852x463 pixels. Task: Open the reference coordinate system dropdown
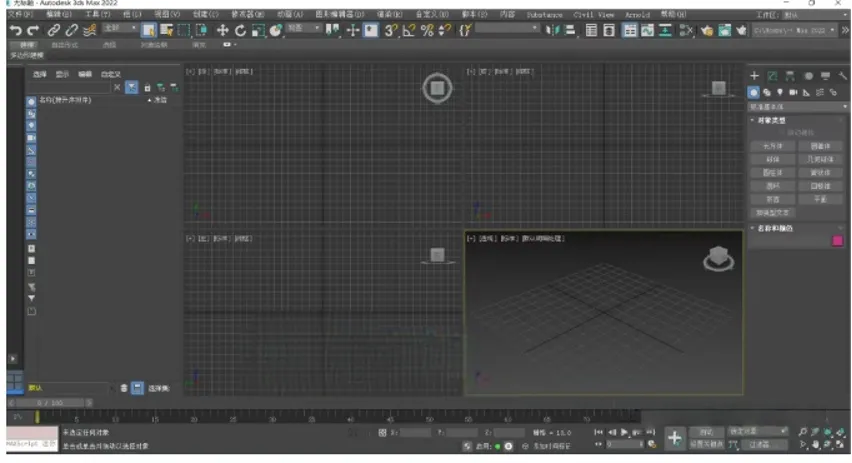[x=303, y=28]
